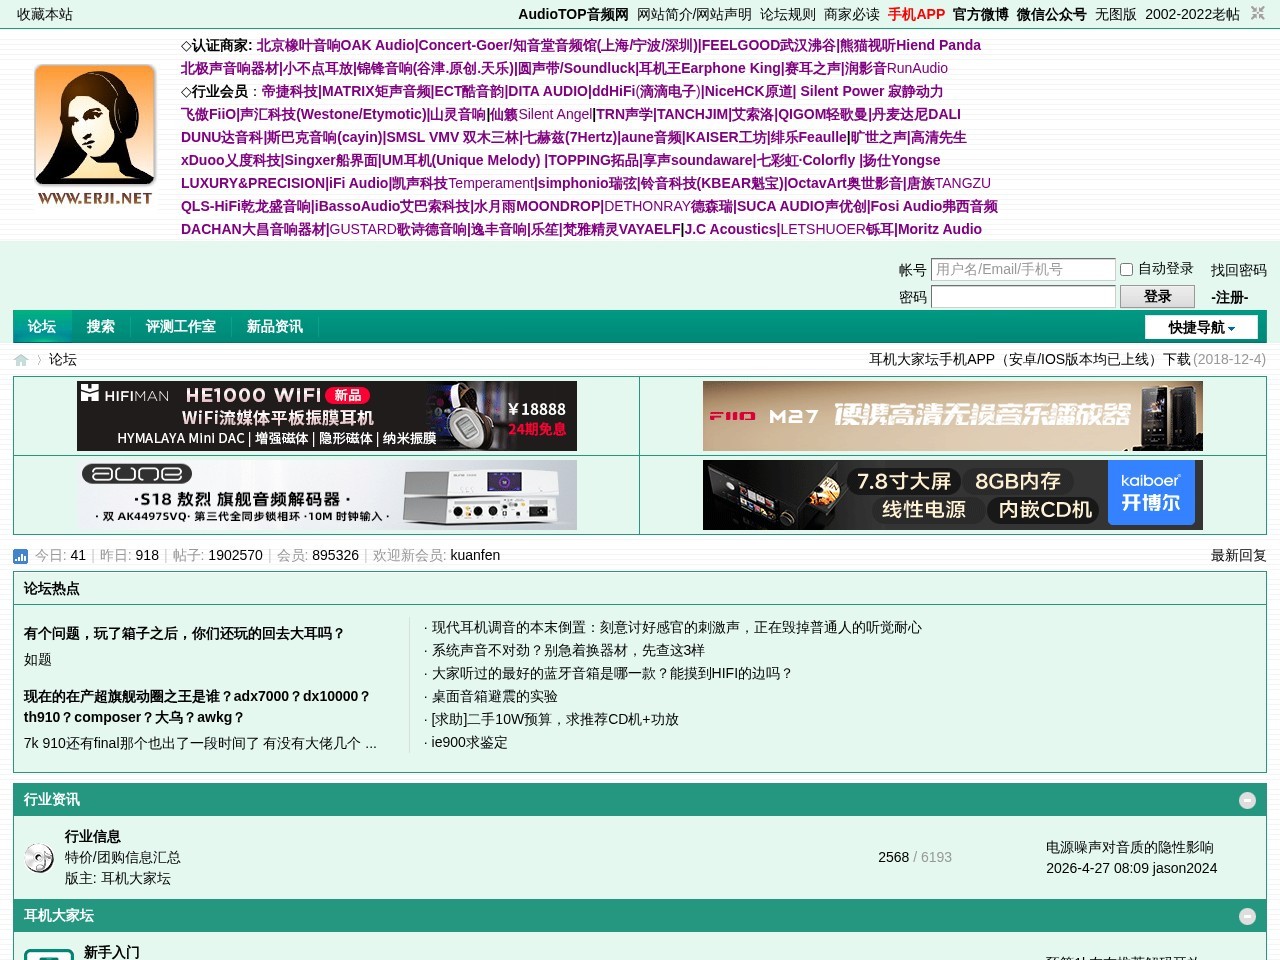Open the FiiO M27 banner ad
Viewport: 1280px width, 960px height.
[x=953, y=416]
